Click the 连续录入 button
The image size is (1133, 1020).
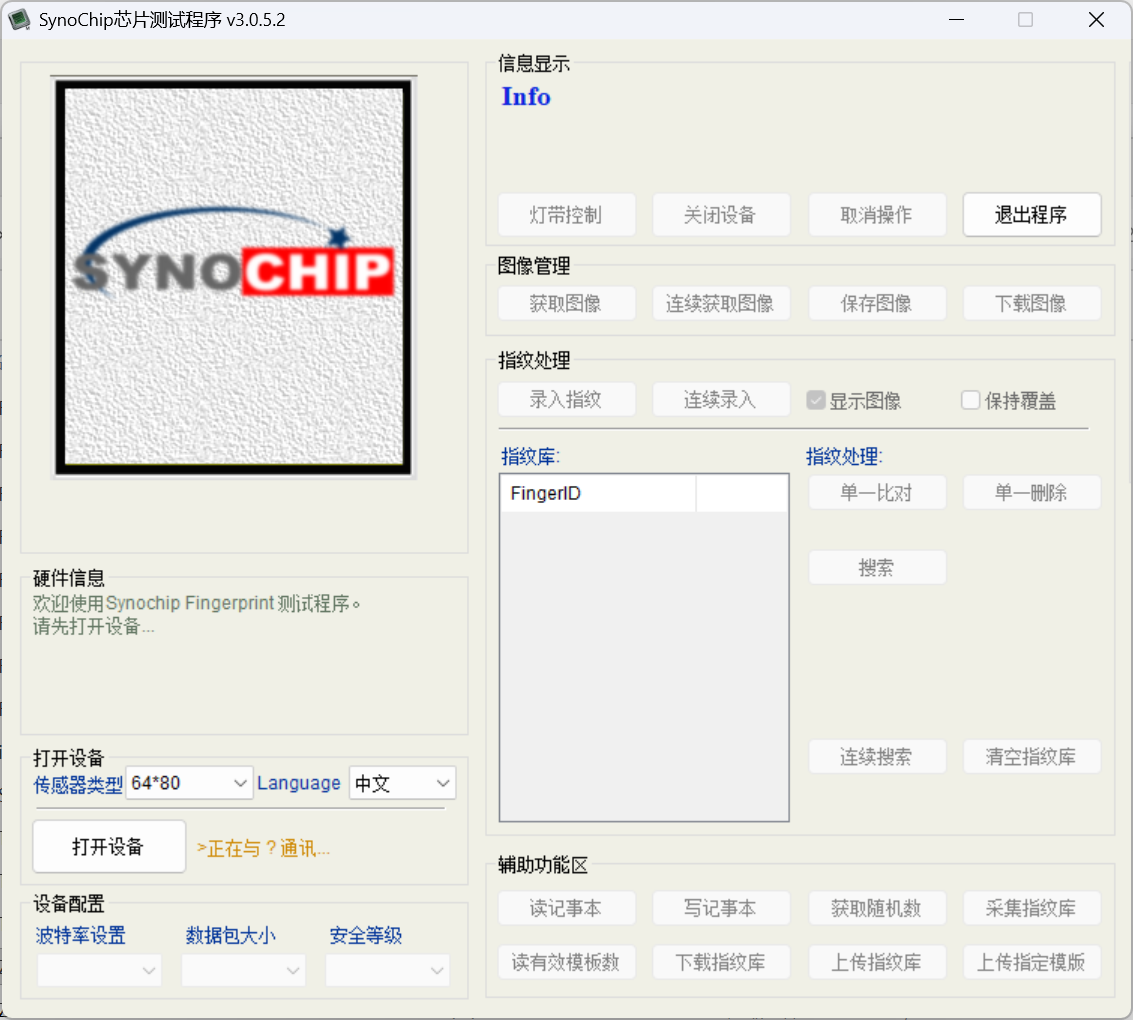pos(721,399)
